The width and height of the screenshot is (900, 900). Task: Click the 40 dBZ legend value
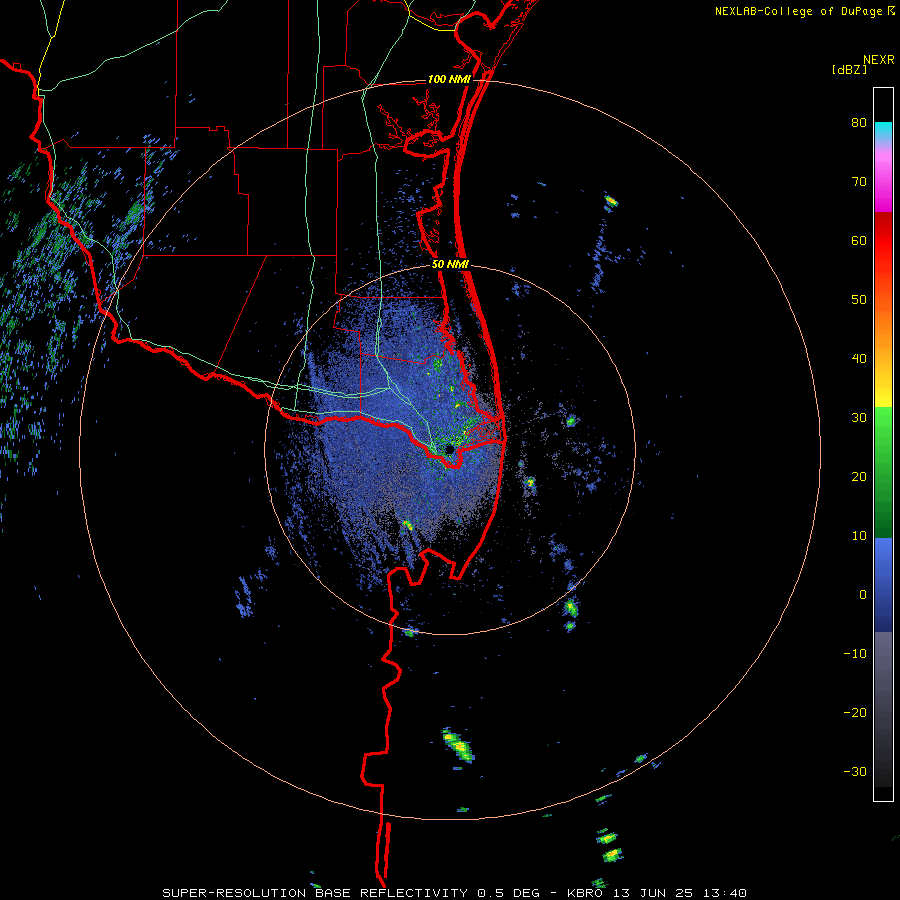coord(859,359)
